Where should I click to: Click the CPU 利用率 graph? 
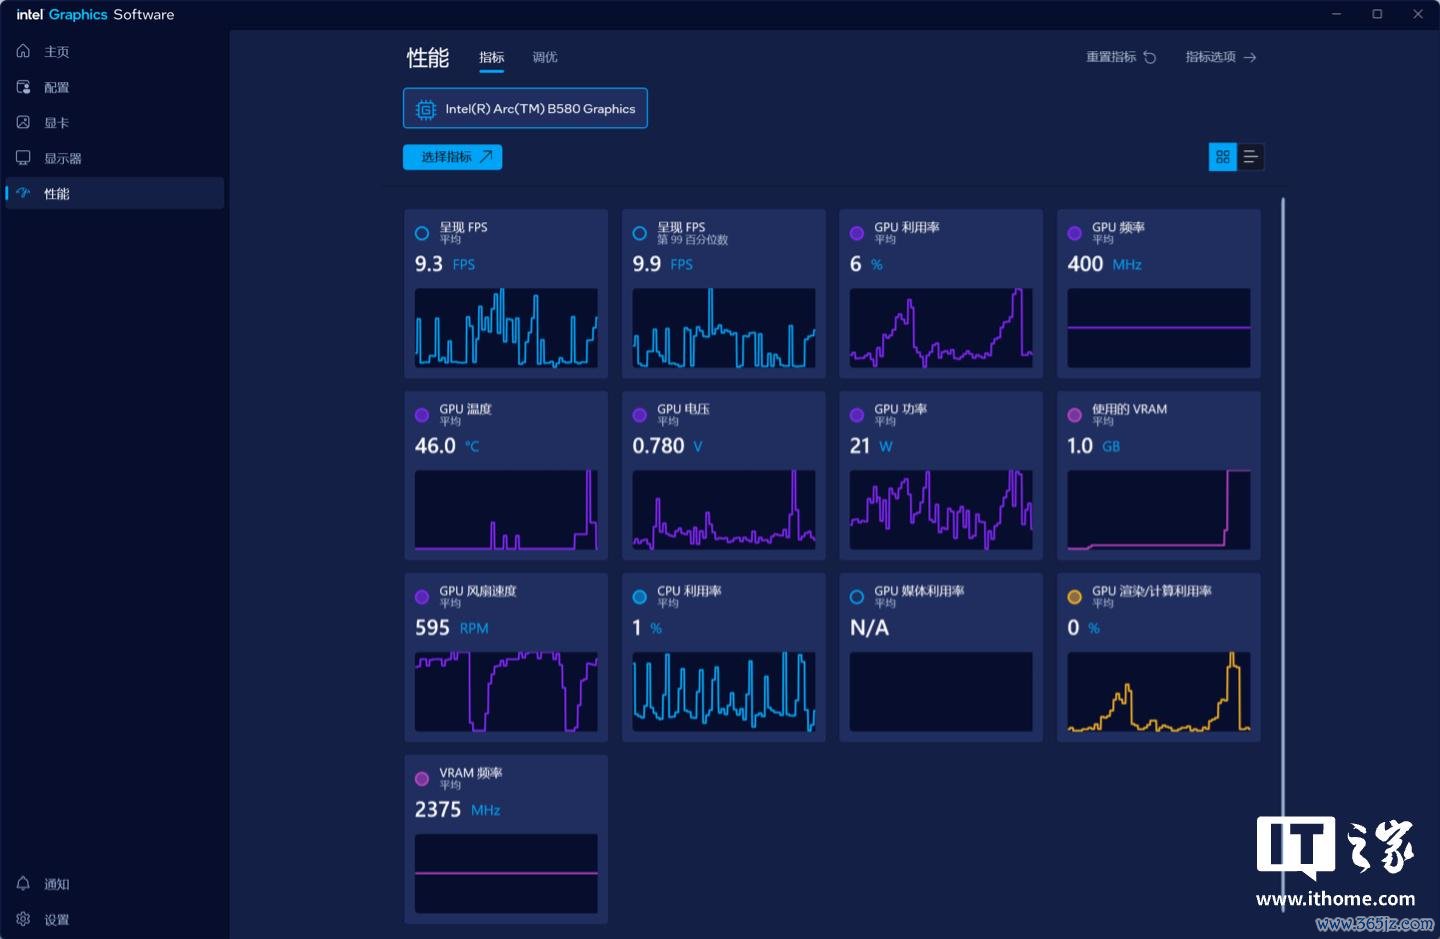[x=724, y=692]
